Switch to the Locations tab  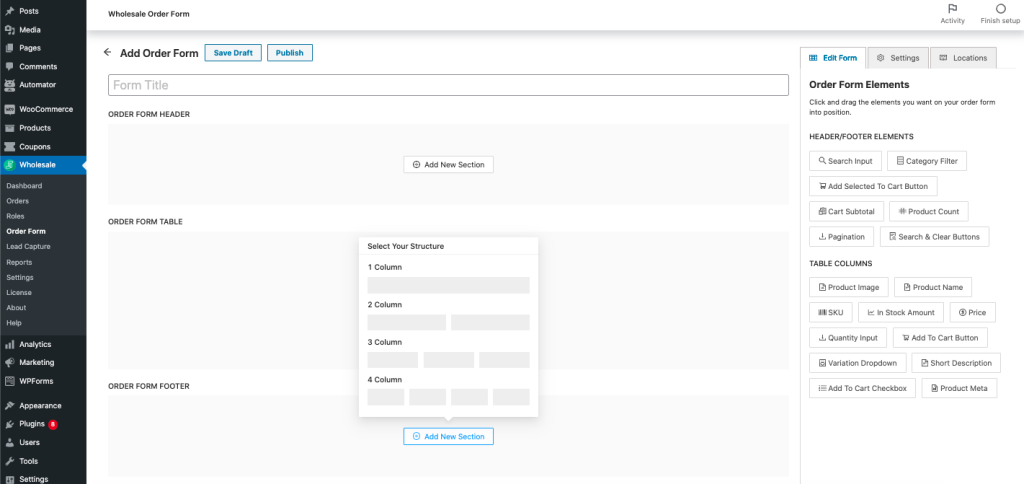coord(962,58)
